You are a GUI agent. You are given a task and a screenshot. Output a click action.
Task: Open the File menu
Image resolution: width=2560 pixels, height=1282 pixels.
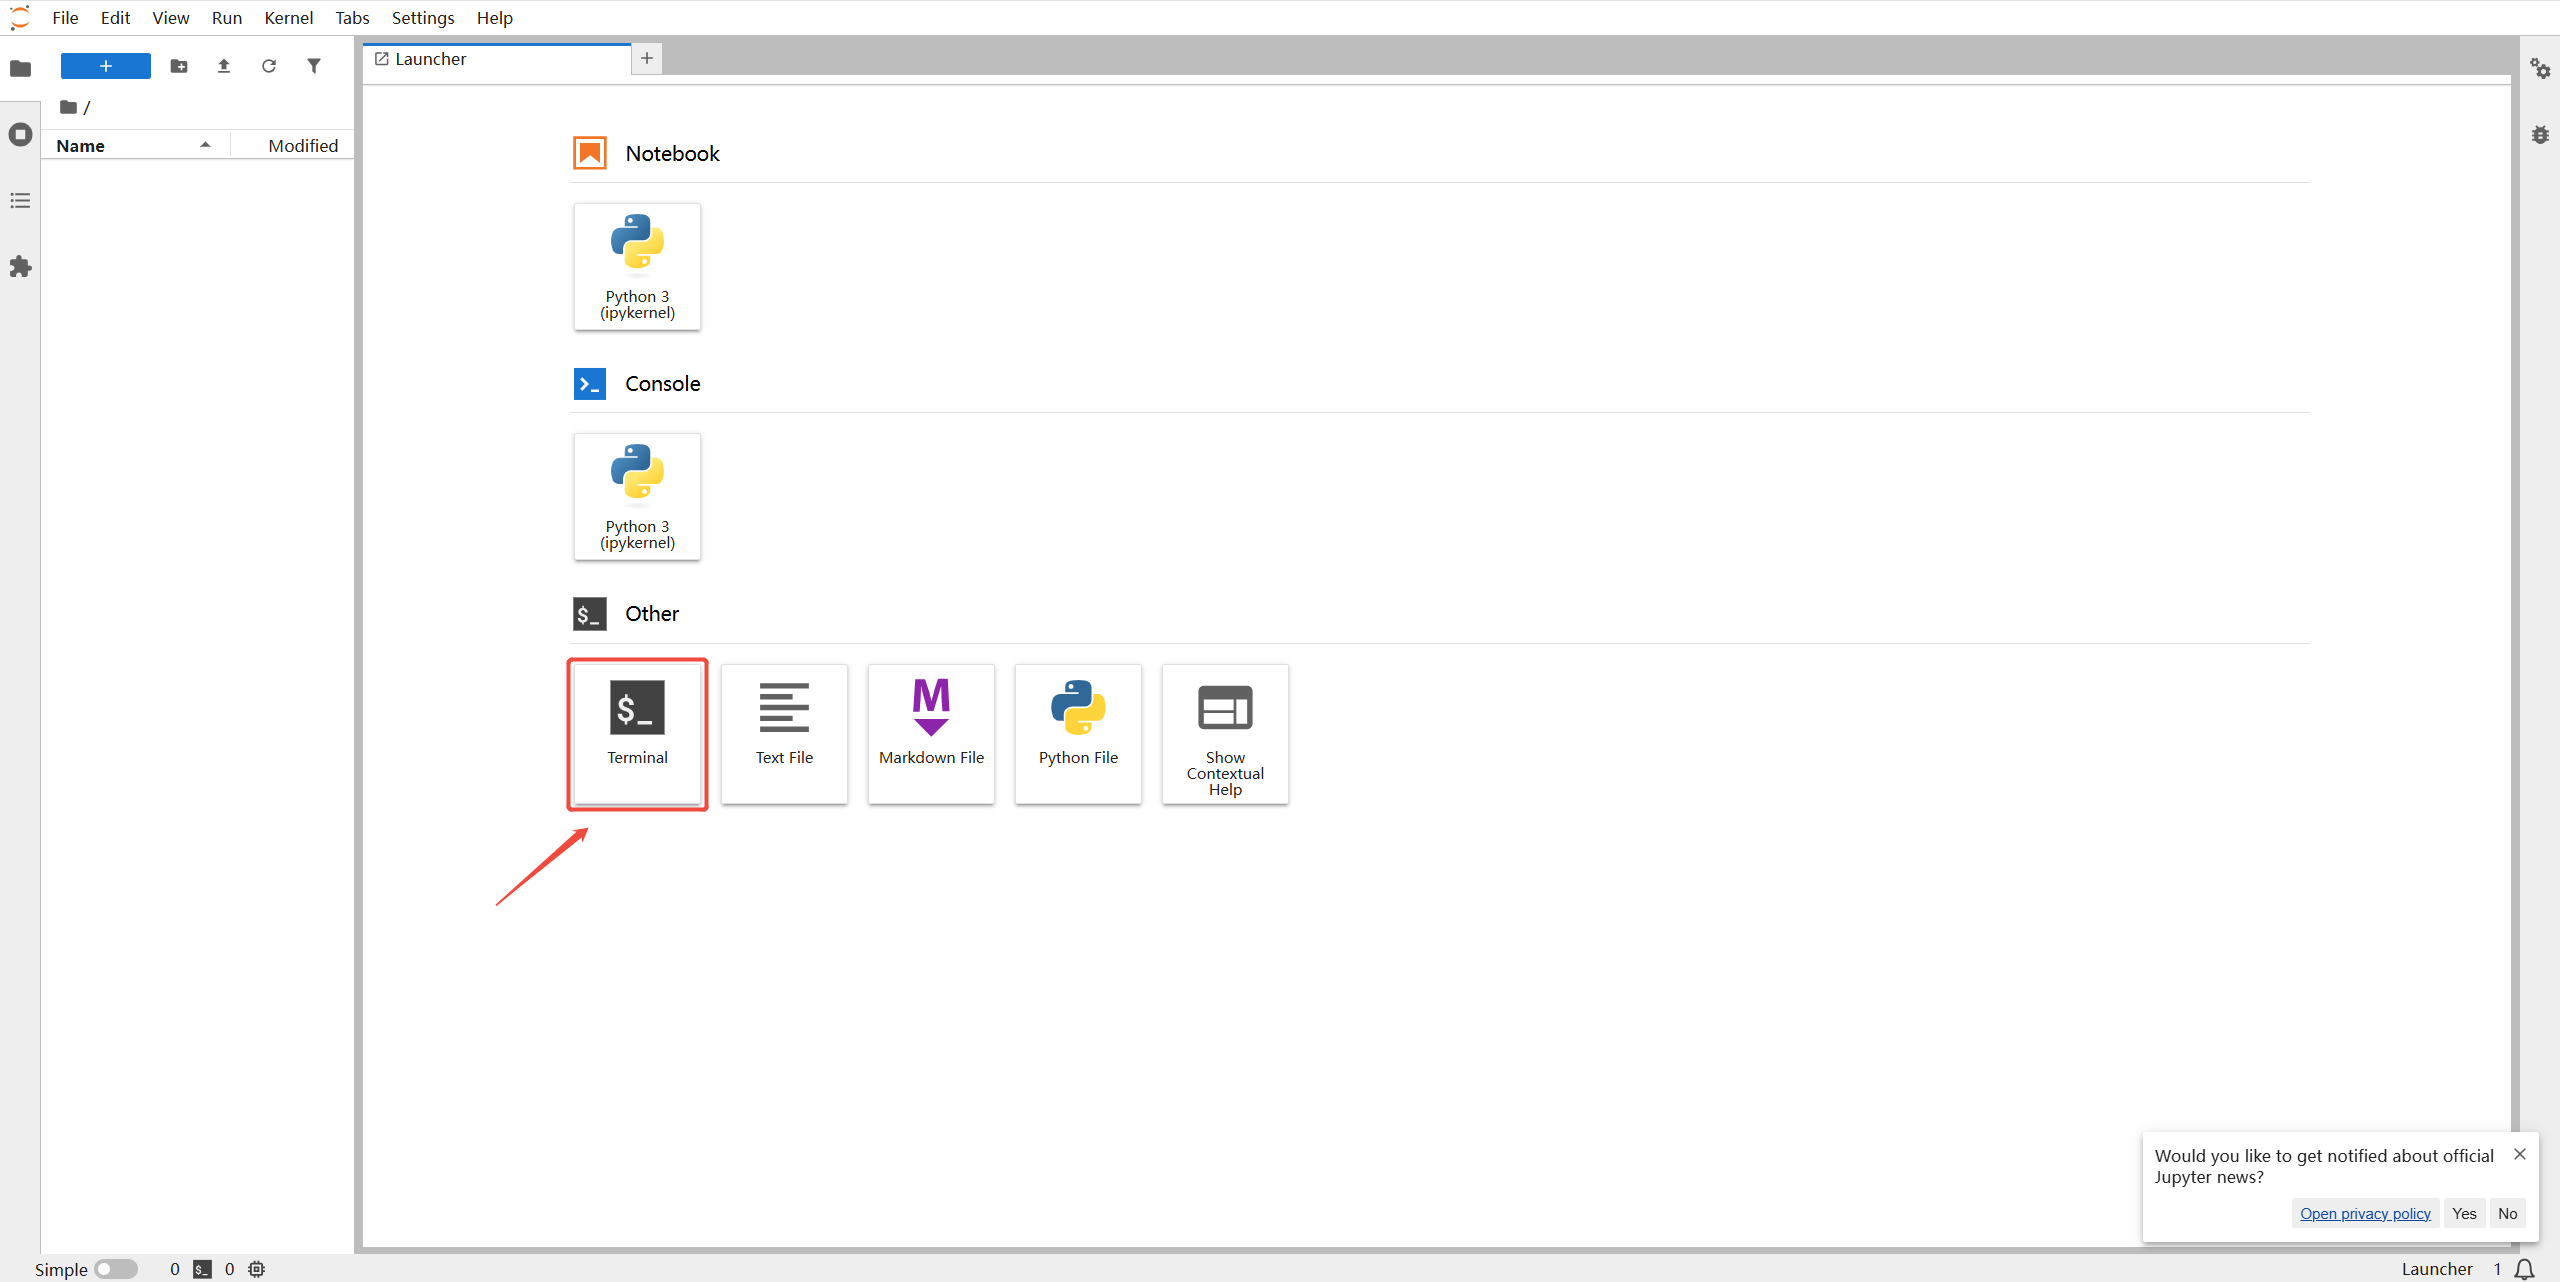point(65,18)
